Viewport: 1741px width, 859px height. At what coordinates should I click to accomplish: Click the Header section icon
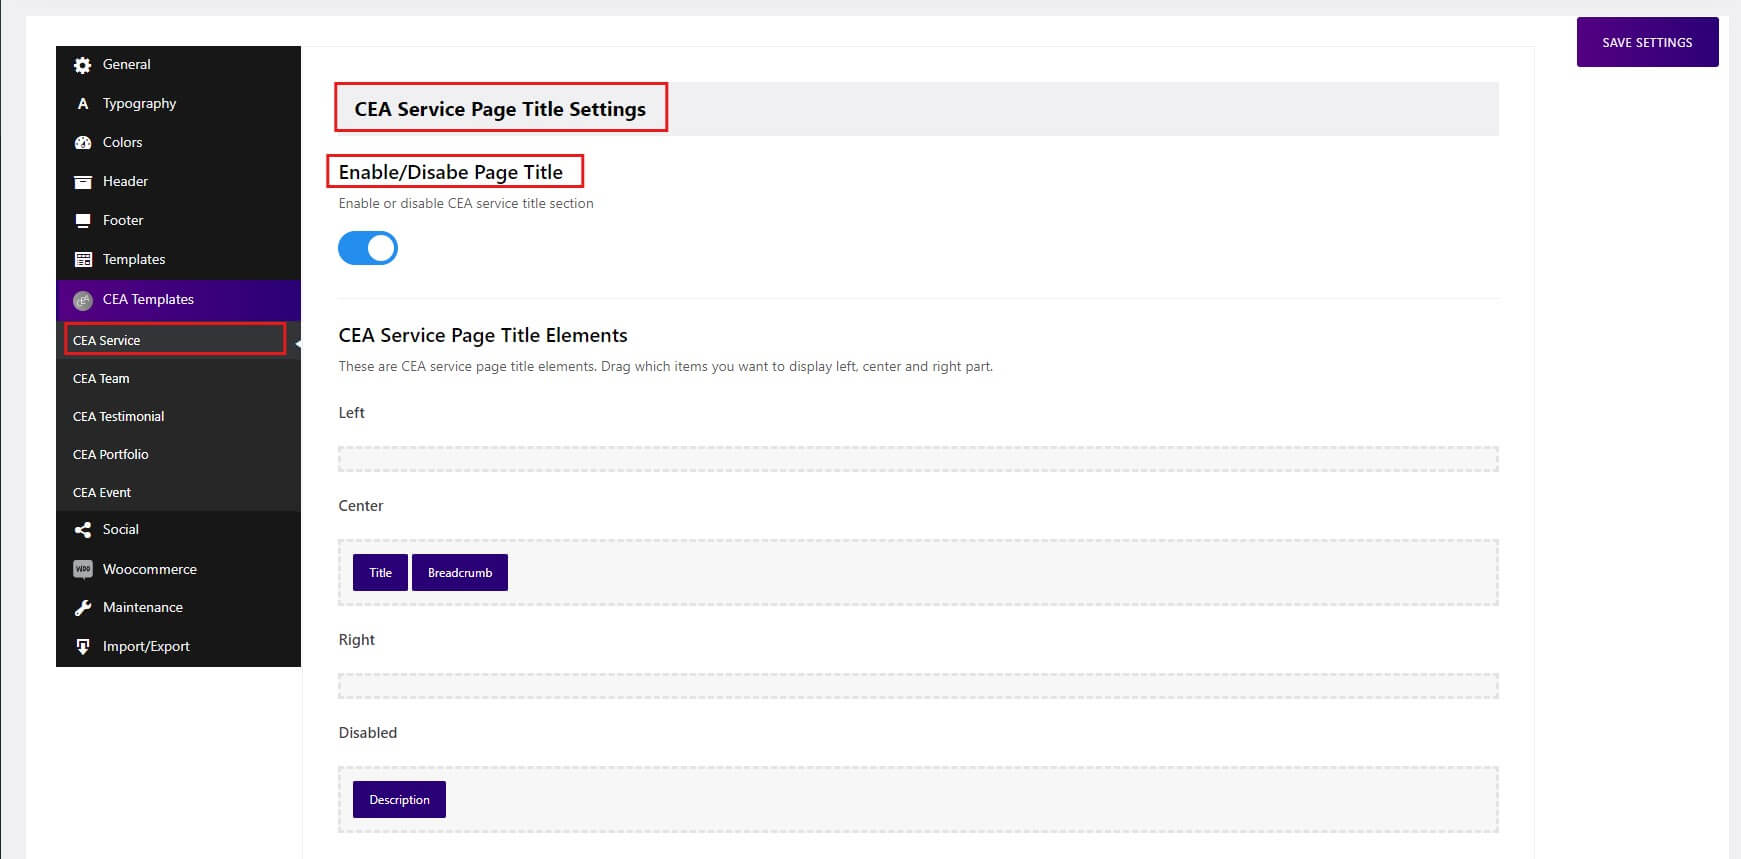pyautogui.click(x=83, y=182)
